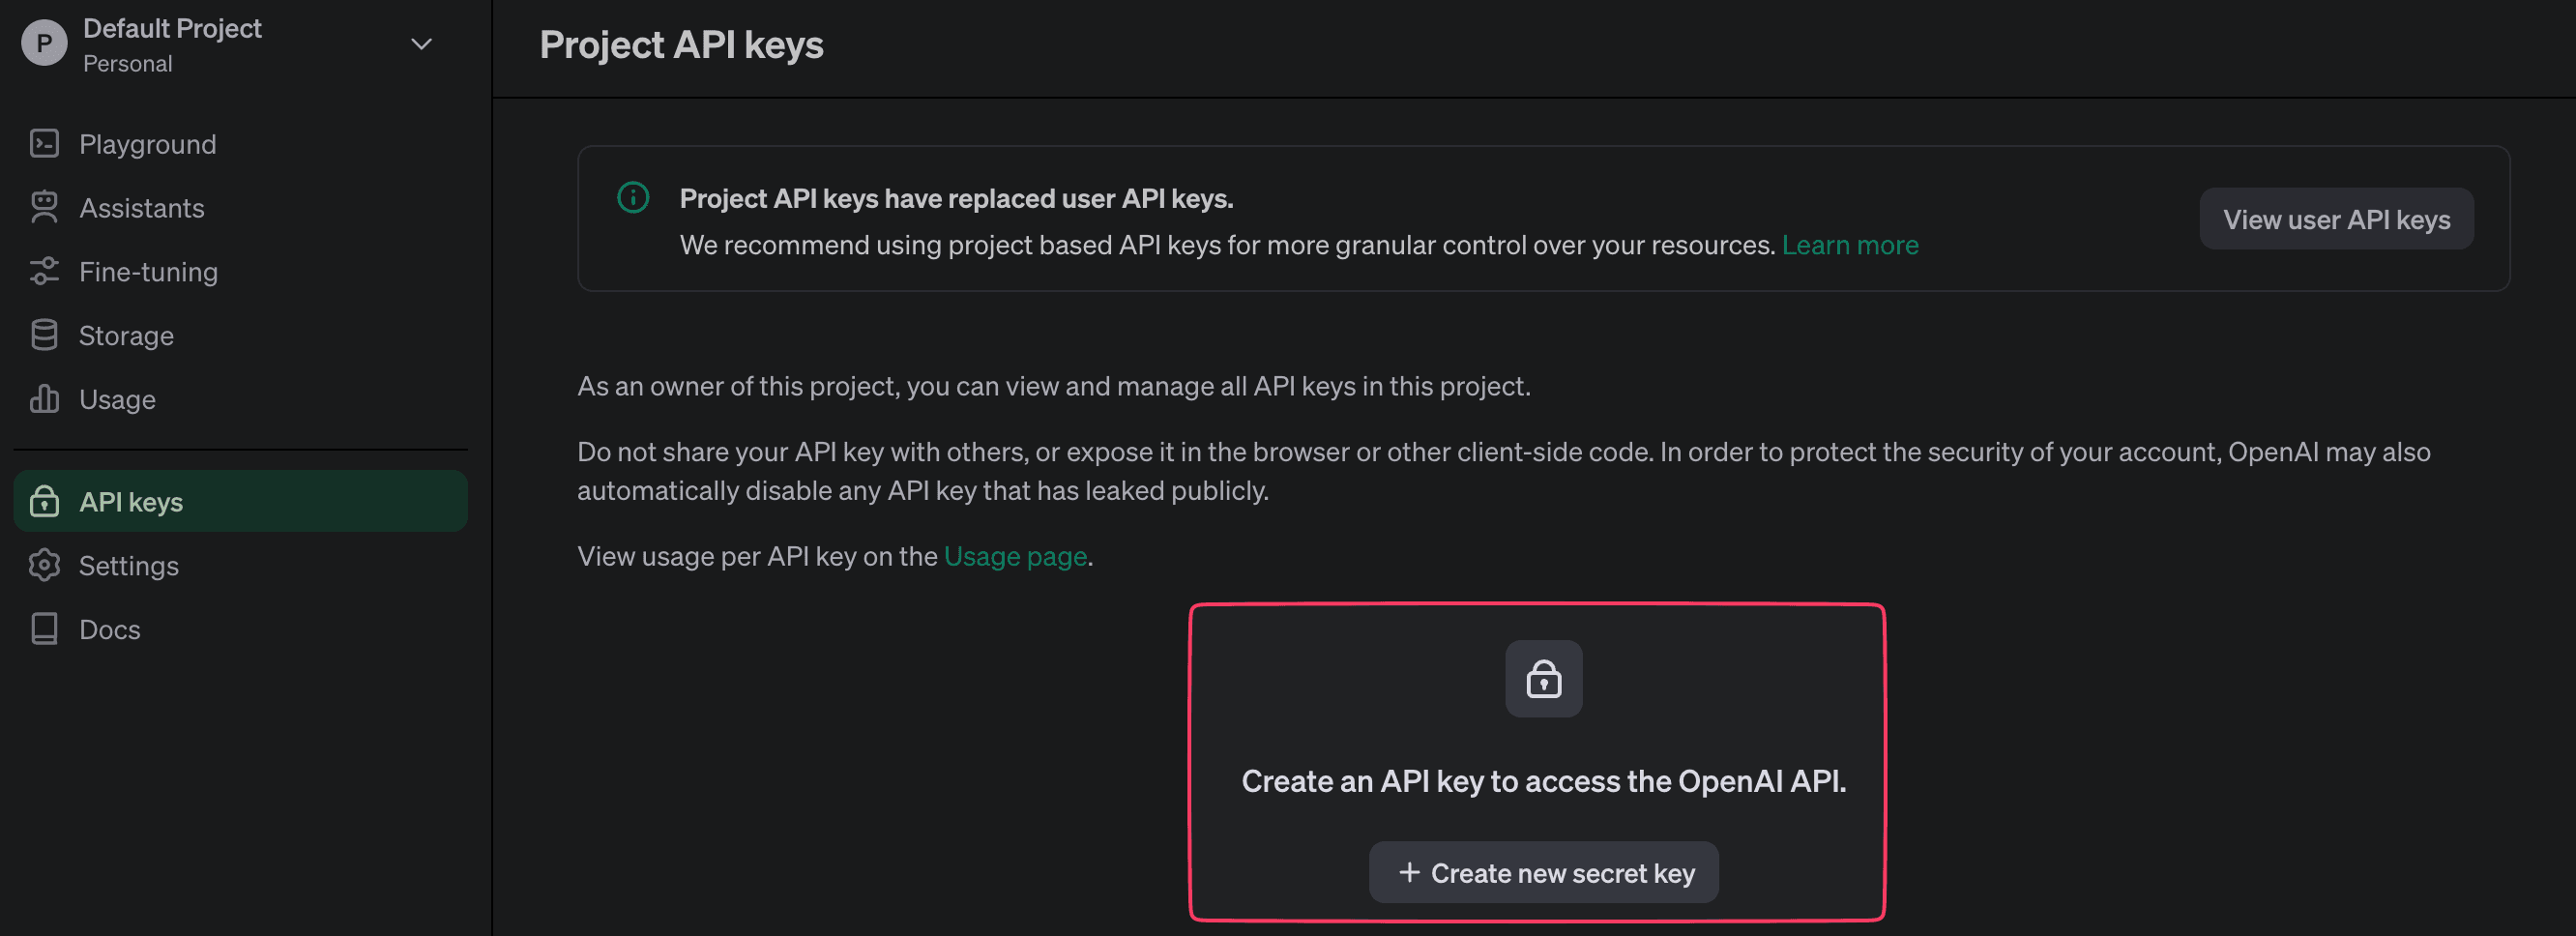Click the info circle icon in the notice banner
The height and width of the screenshot is (936, 2576).
point(633,197)
